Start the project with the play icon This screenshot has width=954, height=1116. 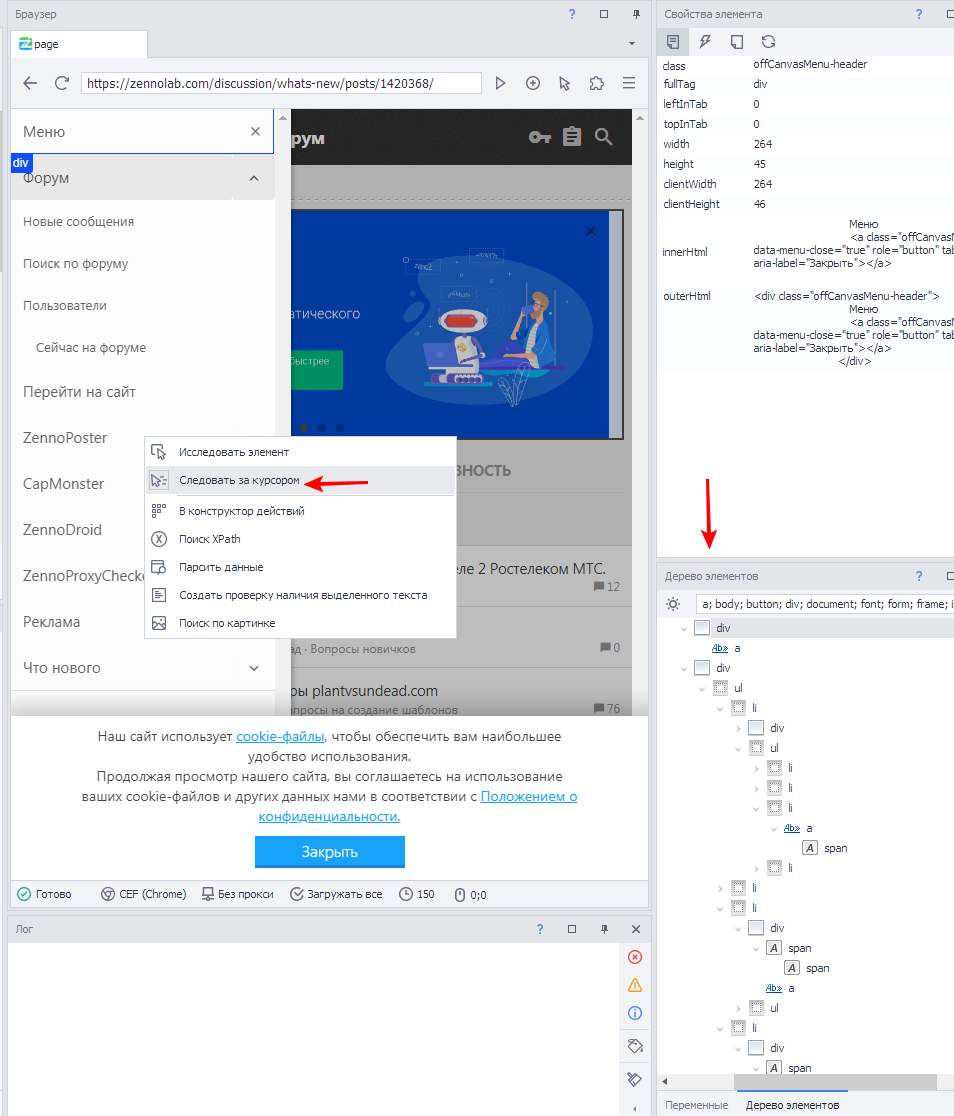(500, 83)
